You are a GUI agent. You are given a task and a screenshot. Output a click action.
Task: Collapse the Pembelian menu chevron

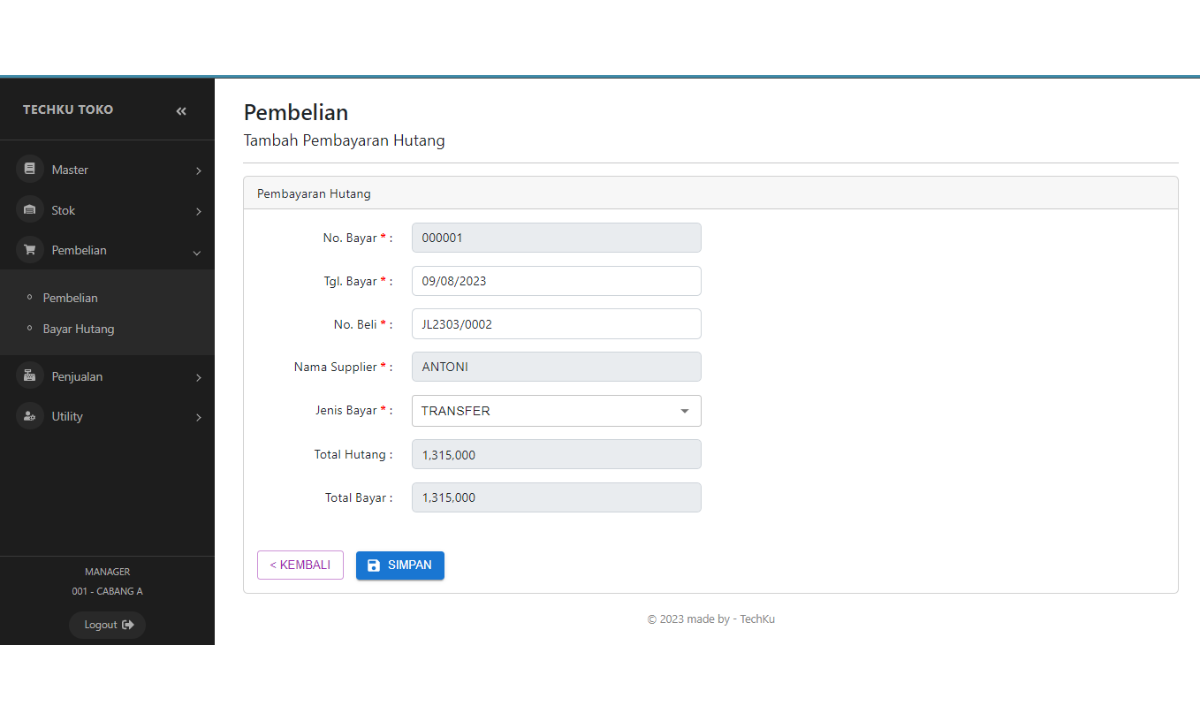click(197, 252)
